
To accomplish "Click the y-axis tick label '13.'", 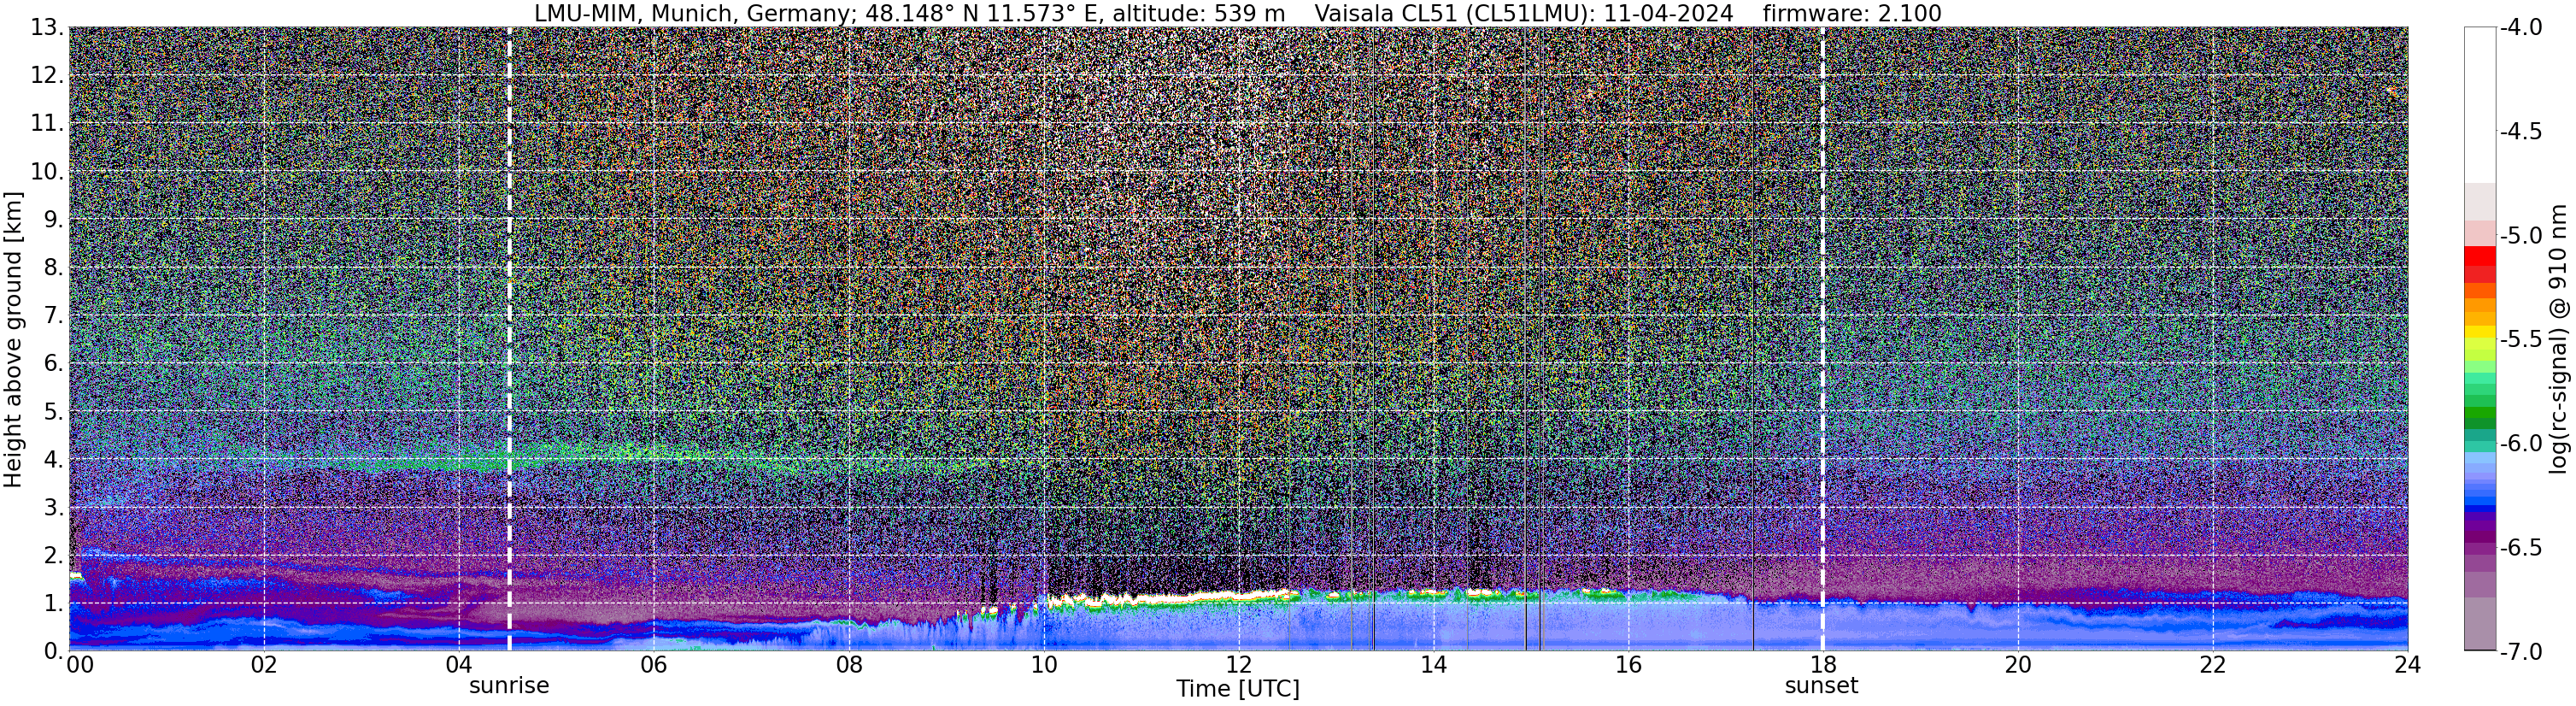I will (x=47, y=28).
